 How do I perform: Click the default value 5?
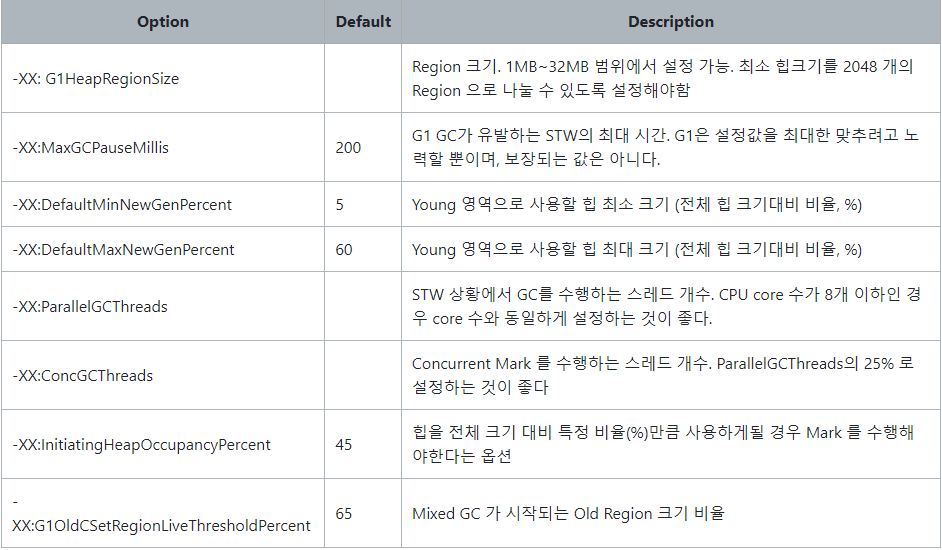[339, 205]
